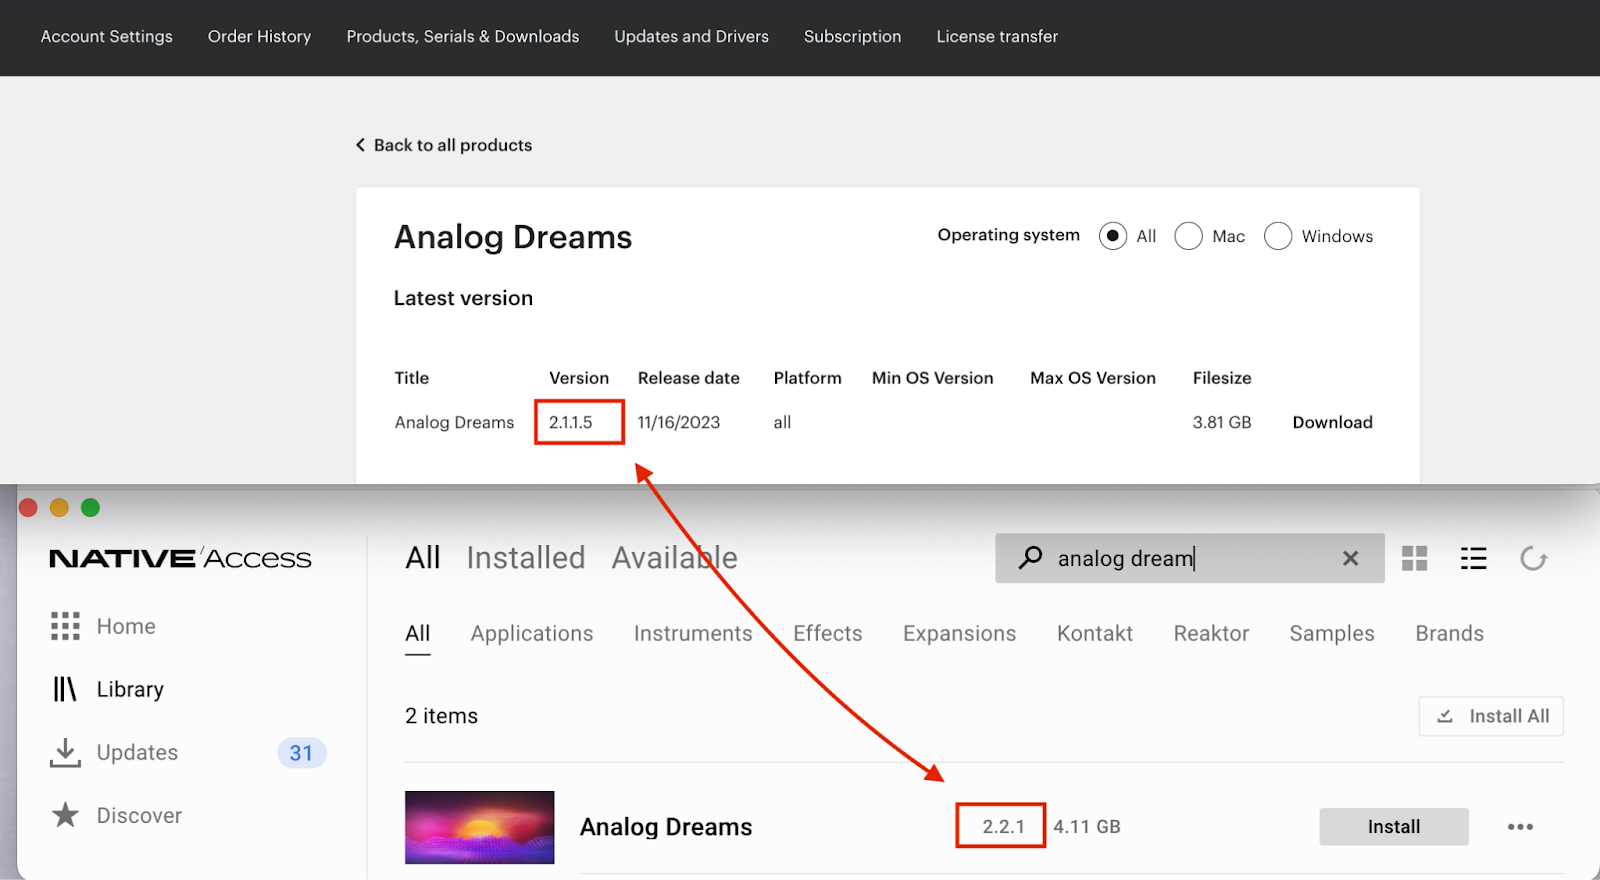Click the 31 updates badge
1600x880 pixels.
(x=301, y=753)
